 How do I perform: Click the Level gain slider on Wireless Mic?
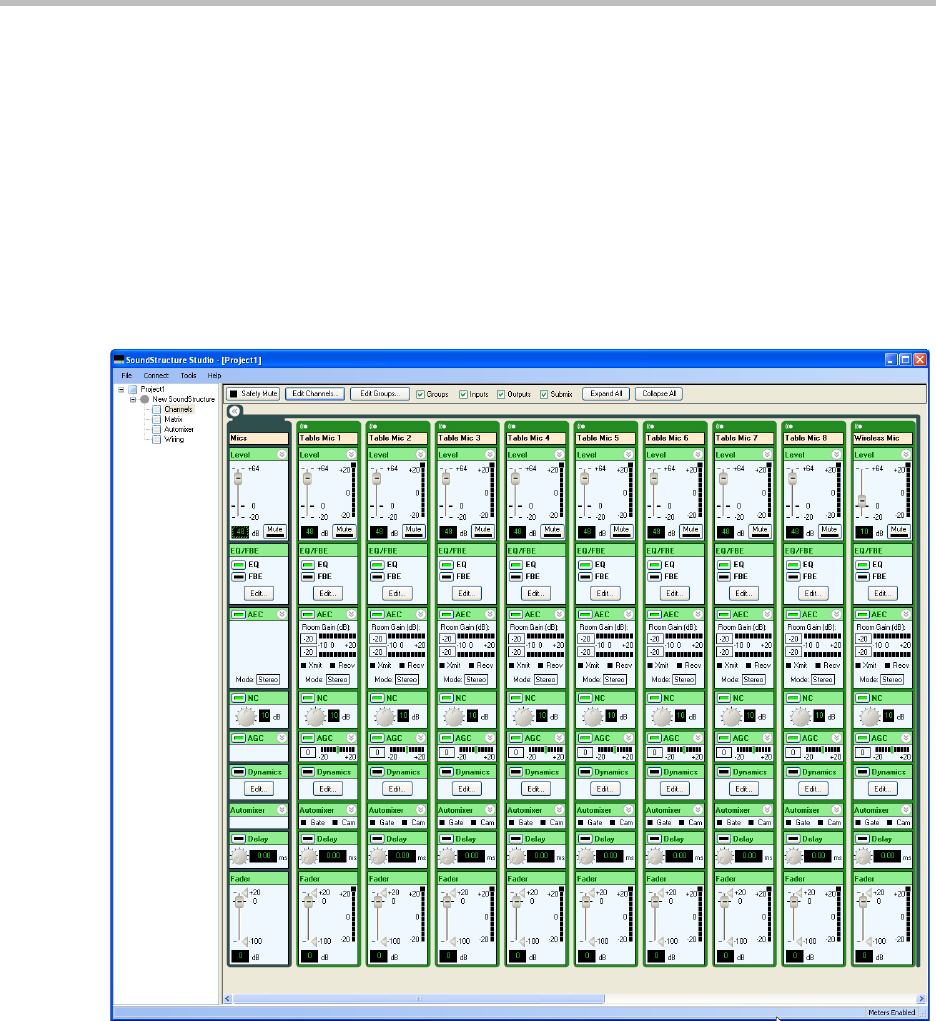point(862,500)
